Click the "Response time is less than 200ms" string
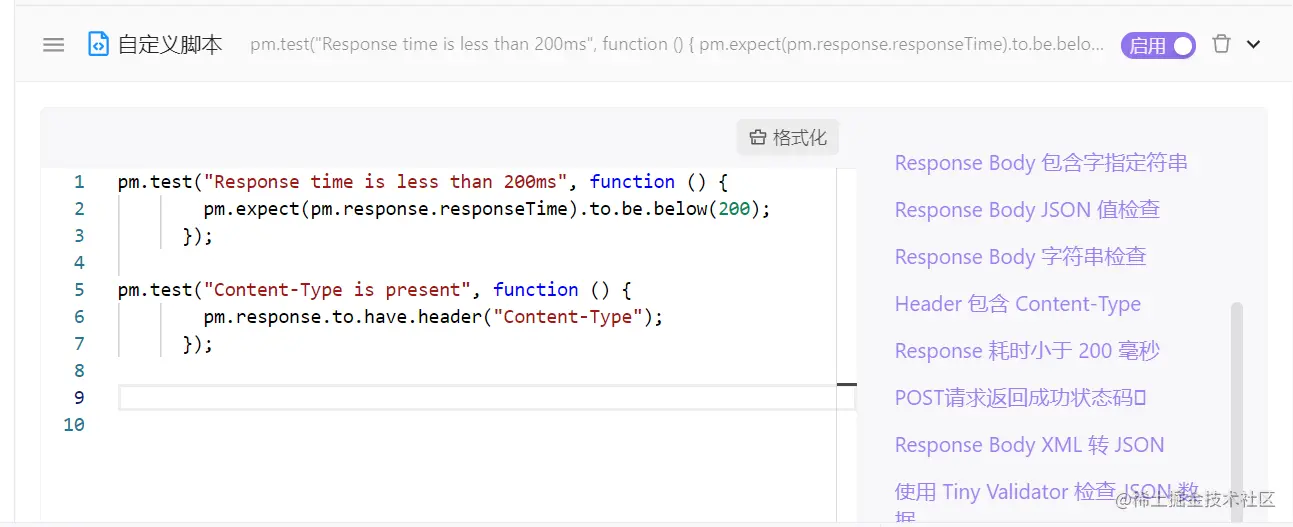This screenshot has height=527, width=1293. click(386, 182)
